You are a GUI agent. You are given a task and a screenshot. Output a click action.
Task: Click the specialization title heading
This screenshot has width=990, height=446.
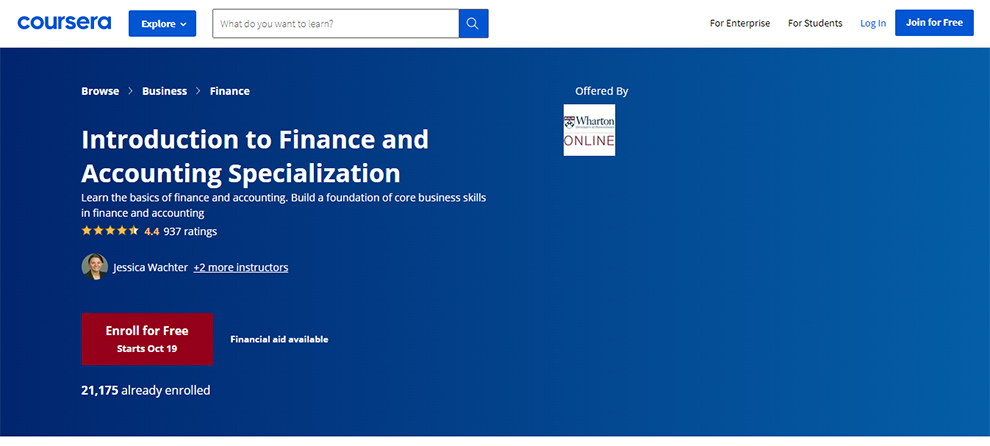255,156
